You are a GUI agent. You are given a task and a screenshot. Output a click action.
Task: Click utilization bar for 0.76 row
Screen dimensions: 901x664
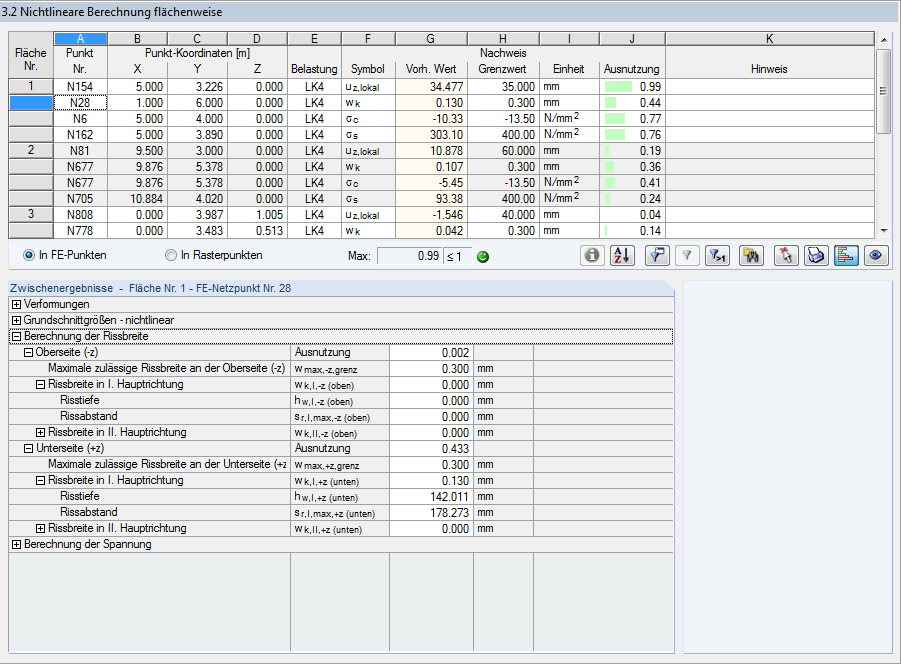pyautogui.click(x=615, y=135)
